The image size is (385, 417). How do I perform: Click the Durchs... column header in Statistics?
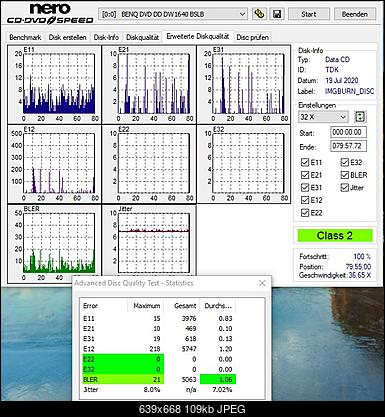pyautogui.click(x=218, y=306)
